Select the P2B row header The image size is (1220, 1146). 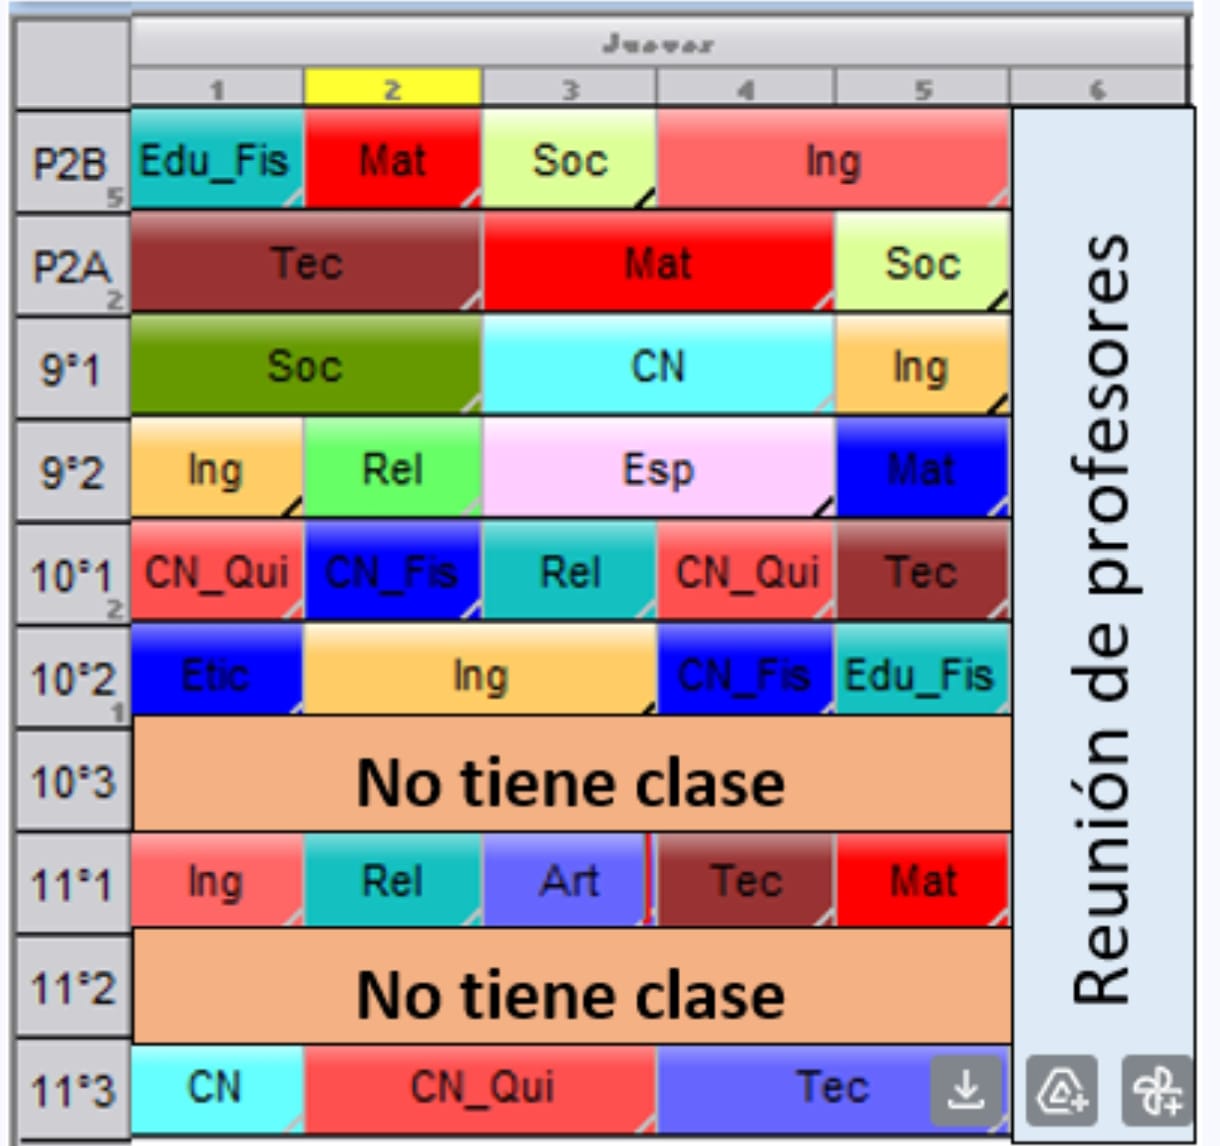tap(71, 162)
